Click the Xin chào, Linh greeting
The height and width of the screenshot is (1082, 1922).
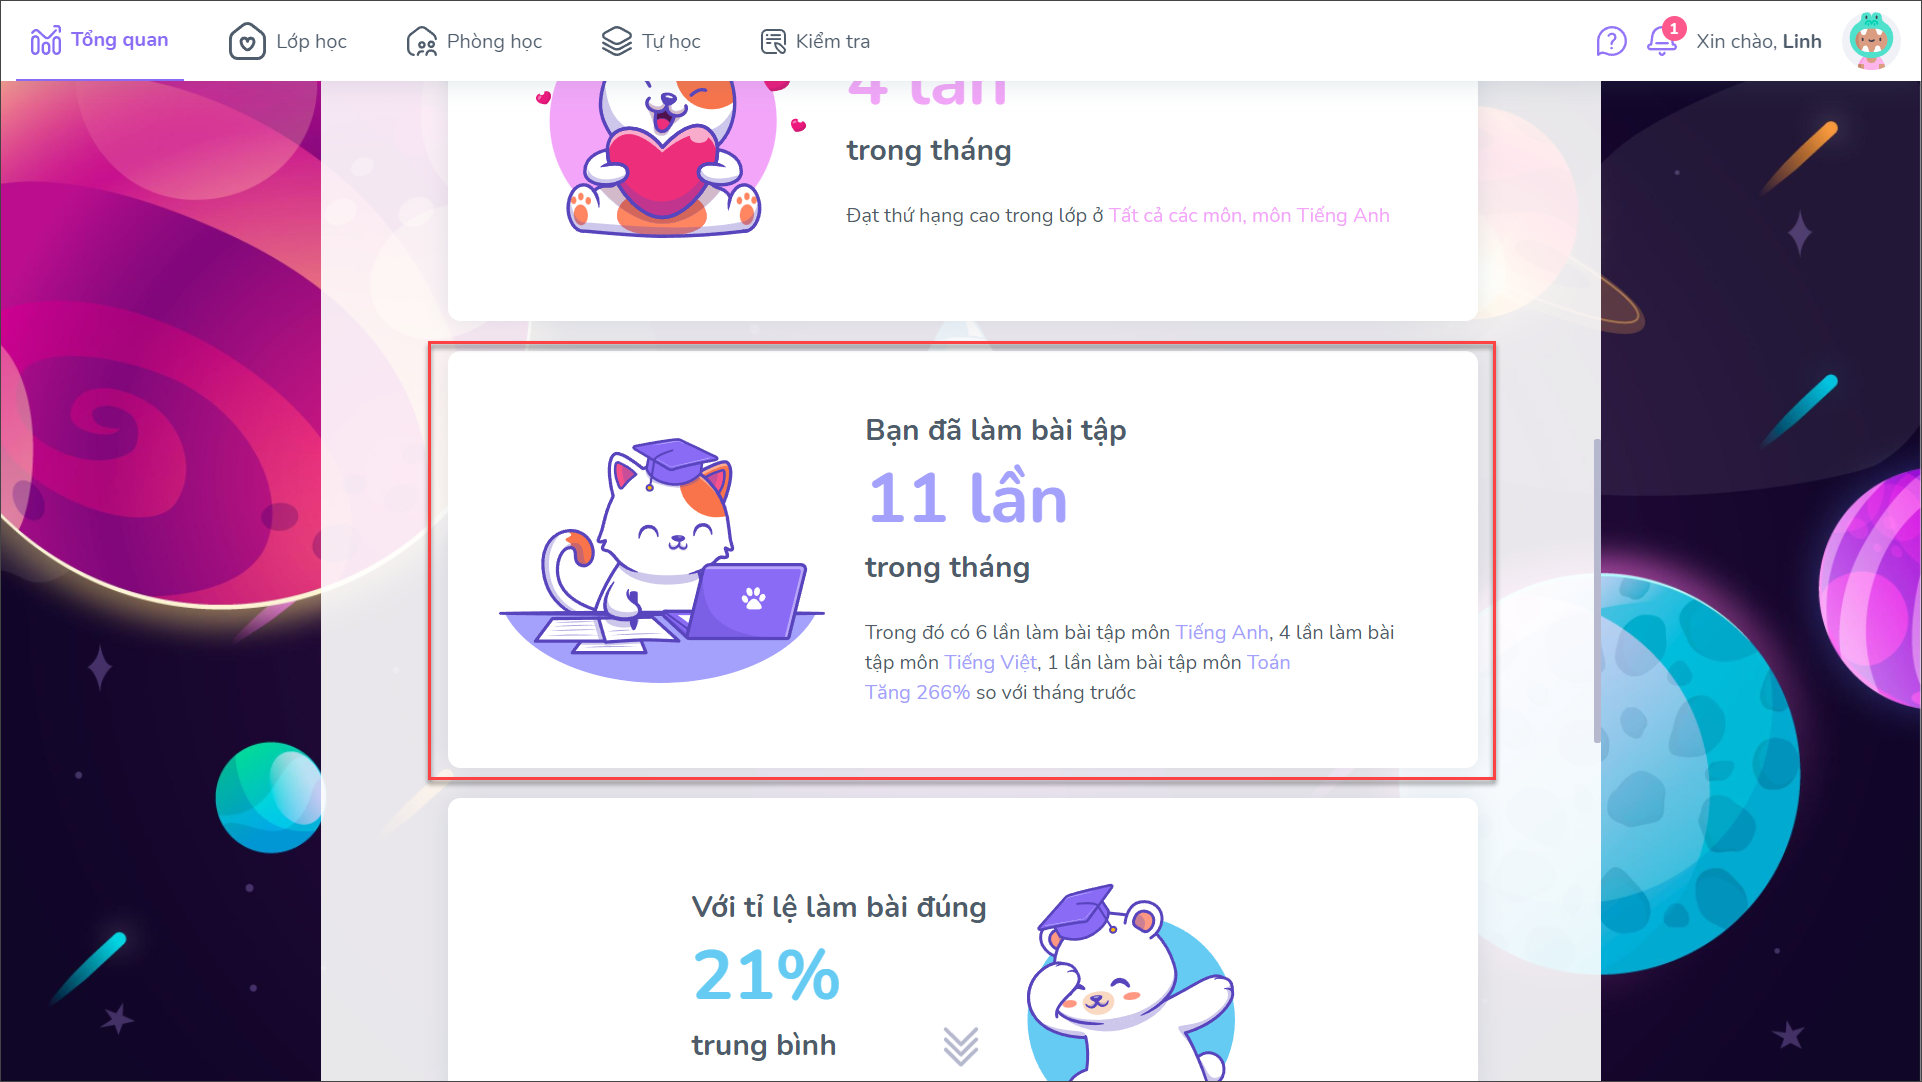(x=1758, y=42)
